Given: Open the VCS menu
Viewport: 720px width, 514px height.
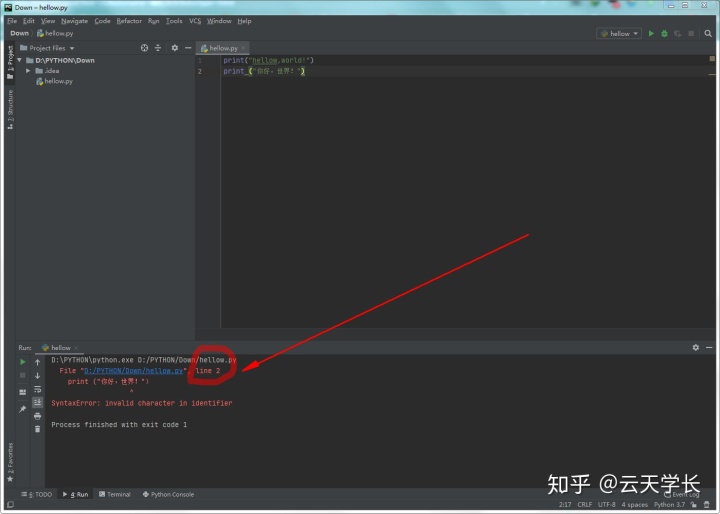Looking at the screenshot, I should pos(195,21).
